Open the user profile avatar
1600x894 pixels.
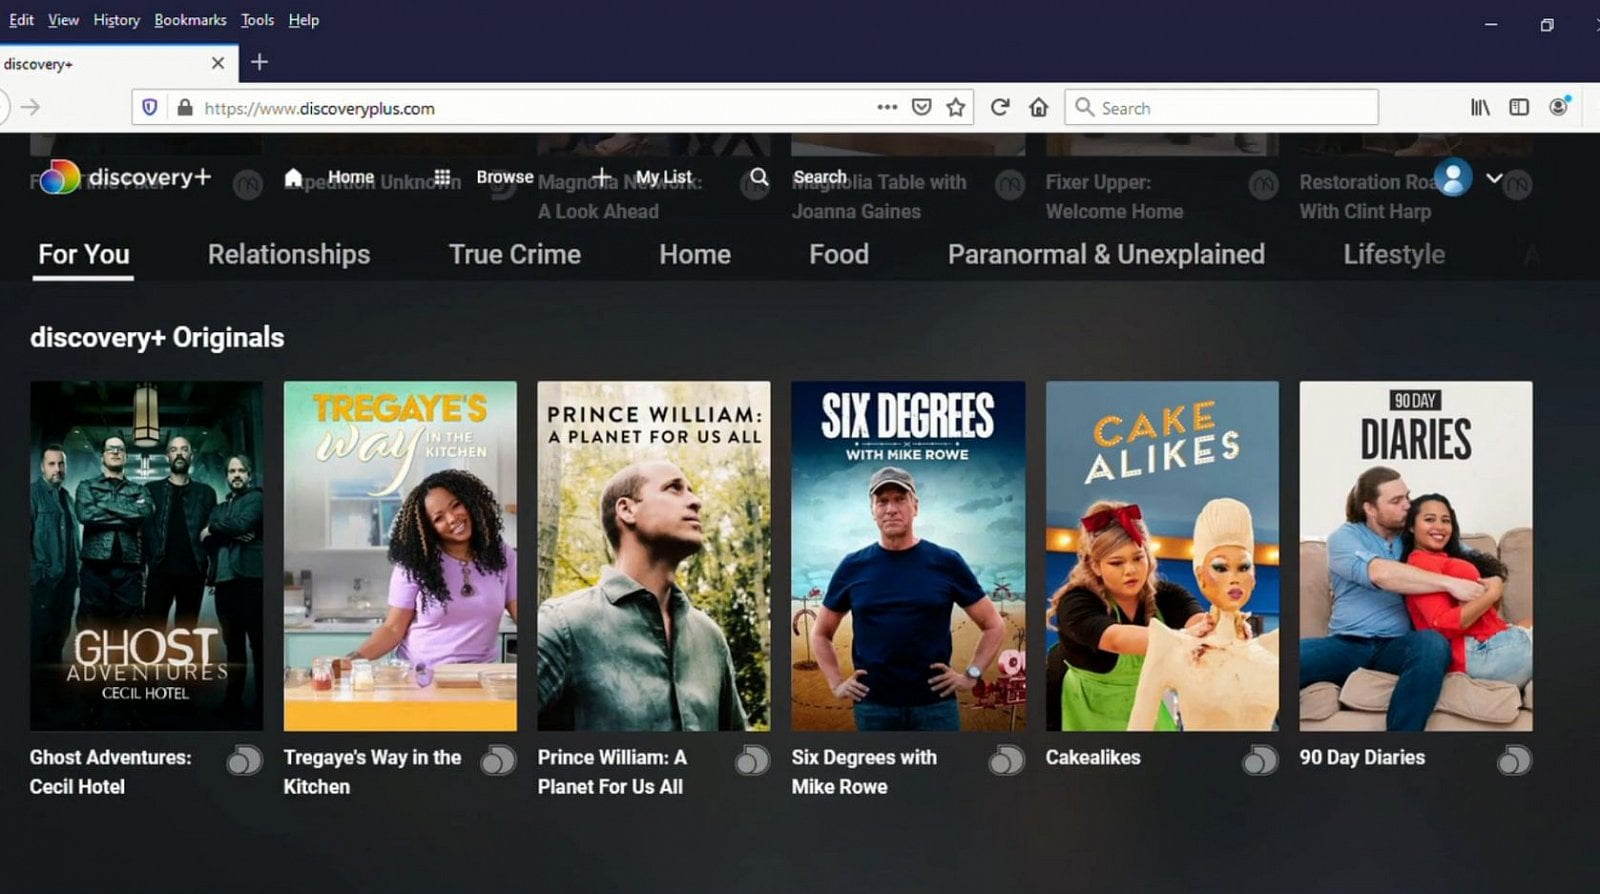point(1452,178)
